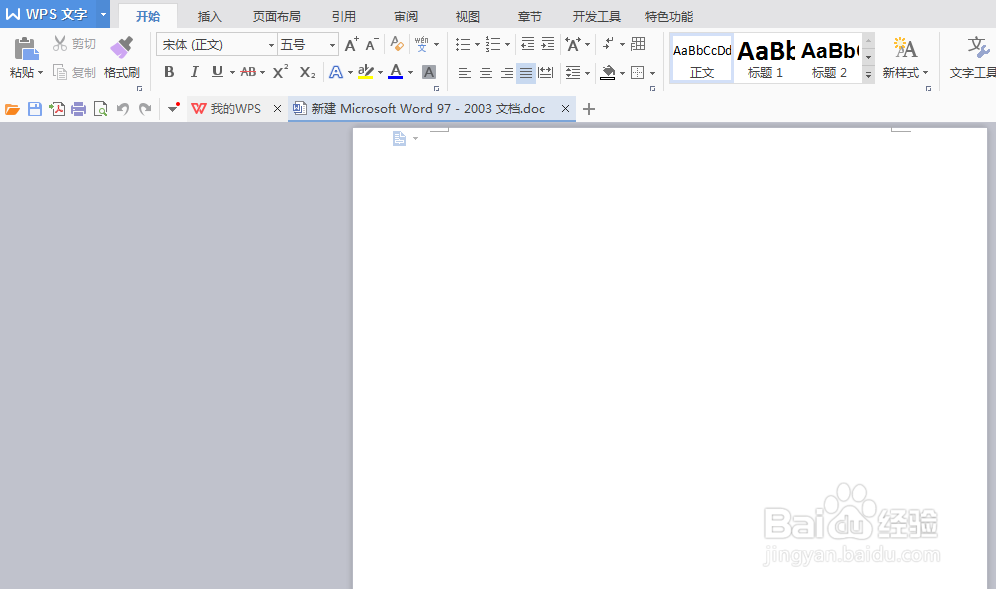The width and height of the screenshot is (996, 589).
Task: Click the Paste clipboard icon
Action: pyautogui.click(x=26, y=49)
